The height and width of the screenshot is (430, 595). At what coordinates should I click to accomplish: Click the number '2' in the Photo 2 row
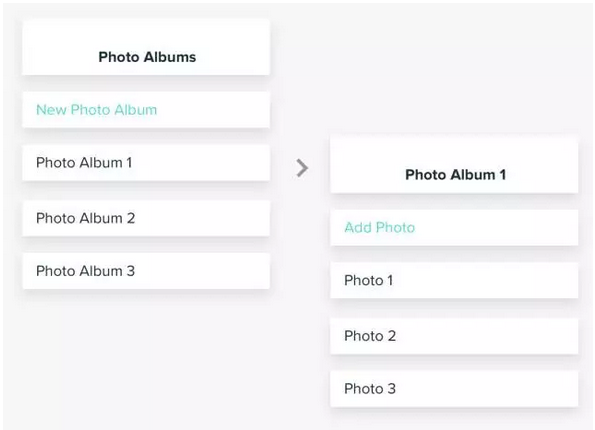pyautogui.click(x=392, y=336)
